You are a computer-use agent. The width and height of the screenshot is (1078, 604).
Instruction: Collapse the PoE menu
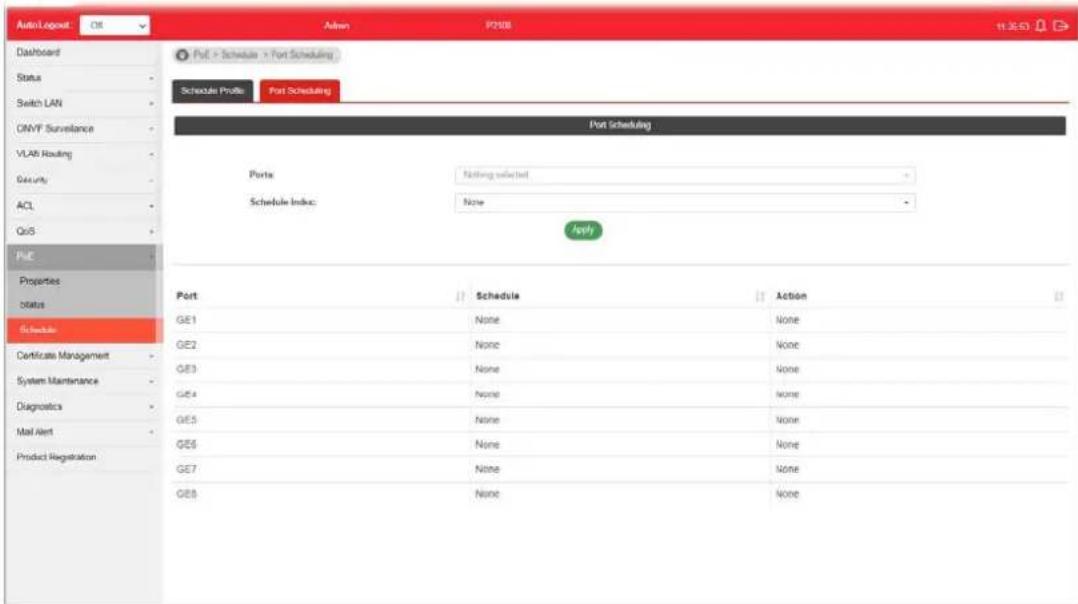[83, 256]
